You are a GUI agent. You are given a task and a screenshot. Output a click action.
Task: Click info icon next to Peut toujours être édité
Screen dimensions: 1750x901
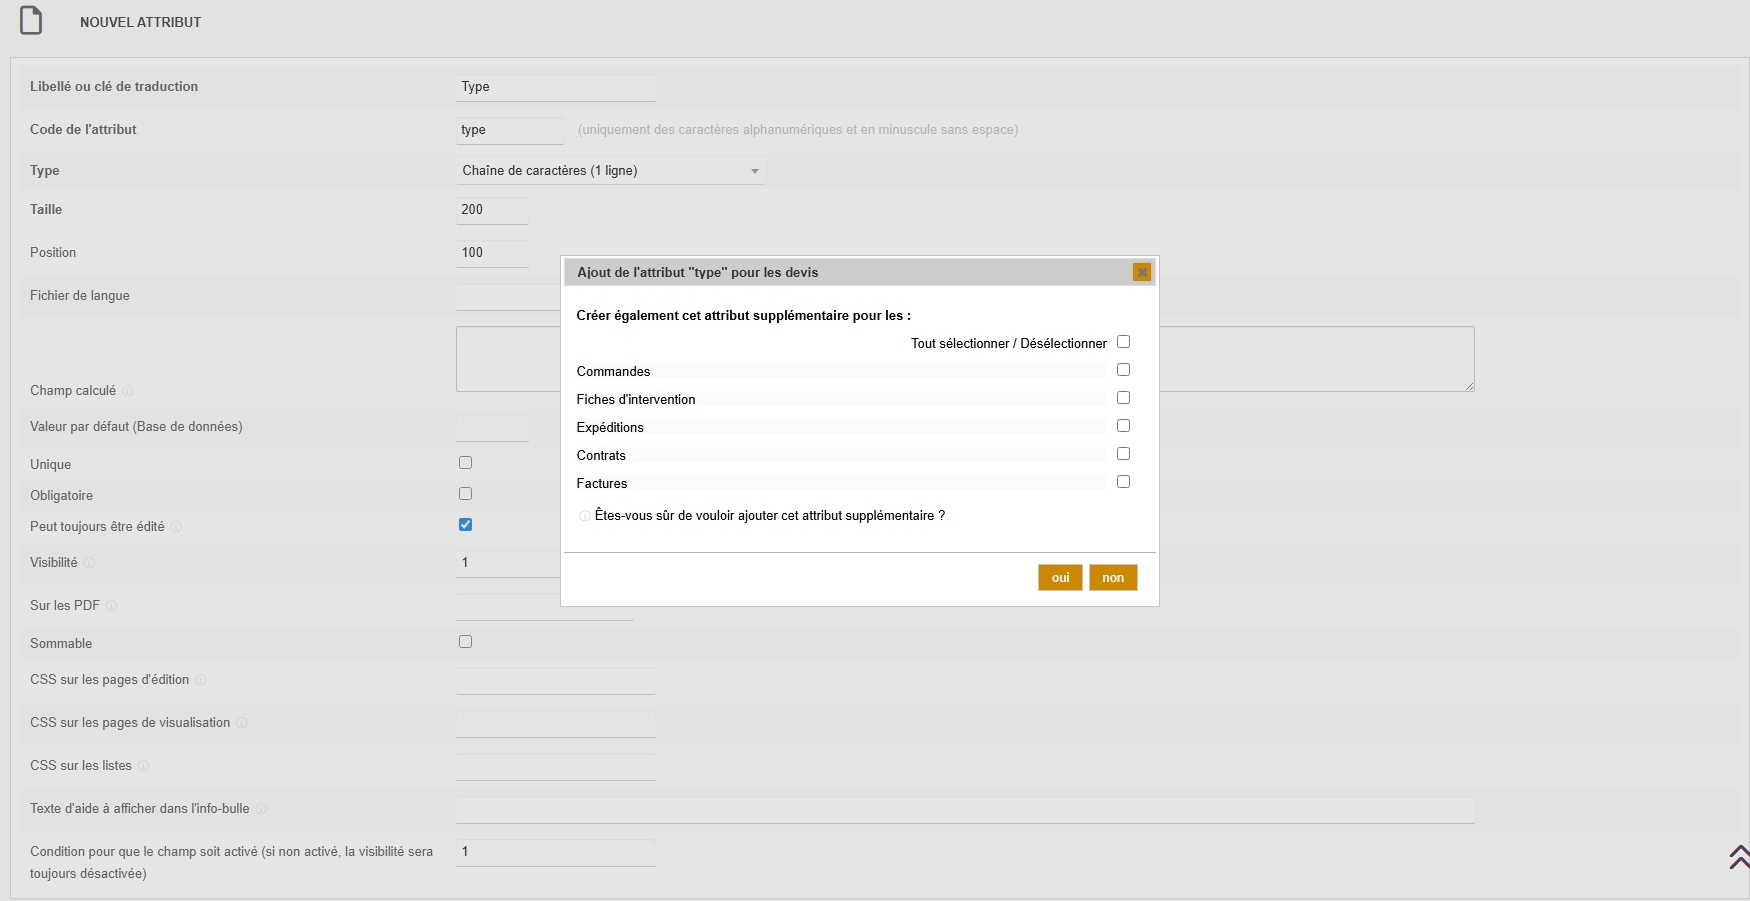coord(176,527)
